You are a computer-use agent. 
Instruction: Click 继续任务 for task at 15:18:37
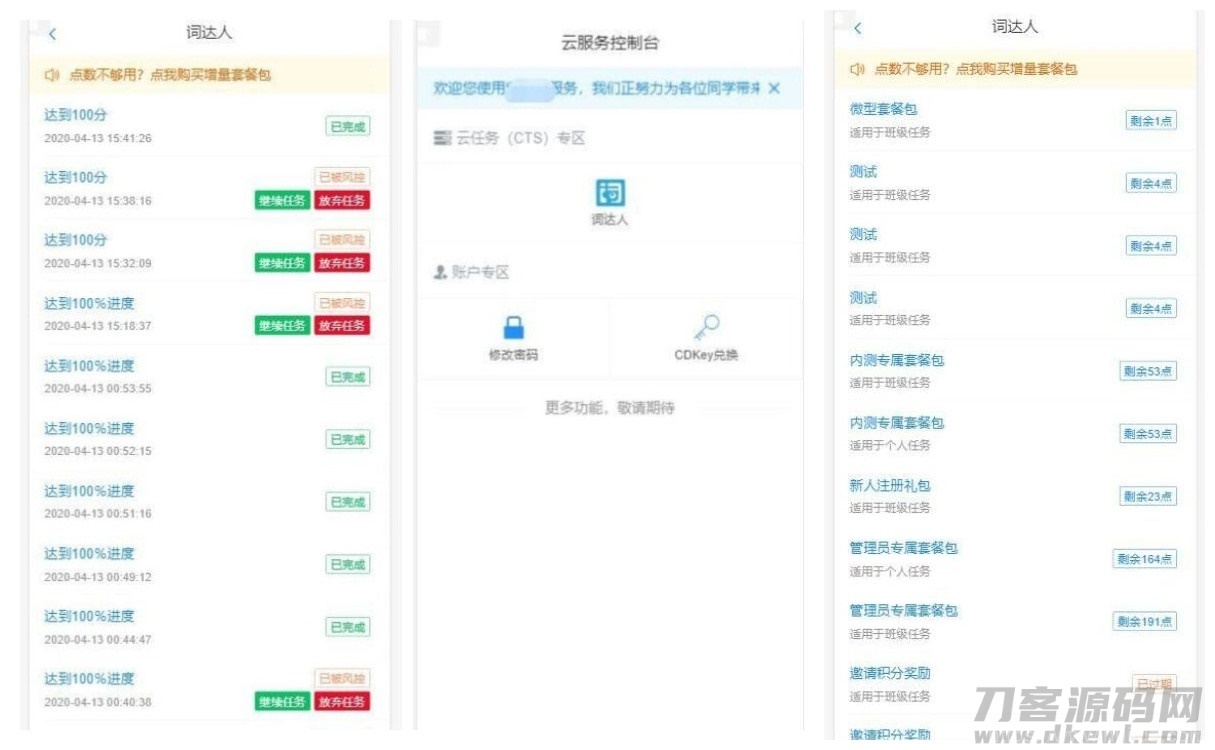282,325
